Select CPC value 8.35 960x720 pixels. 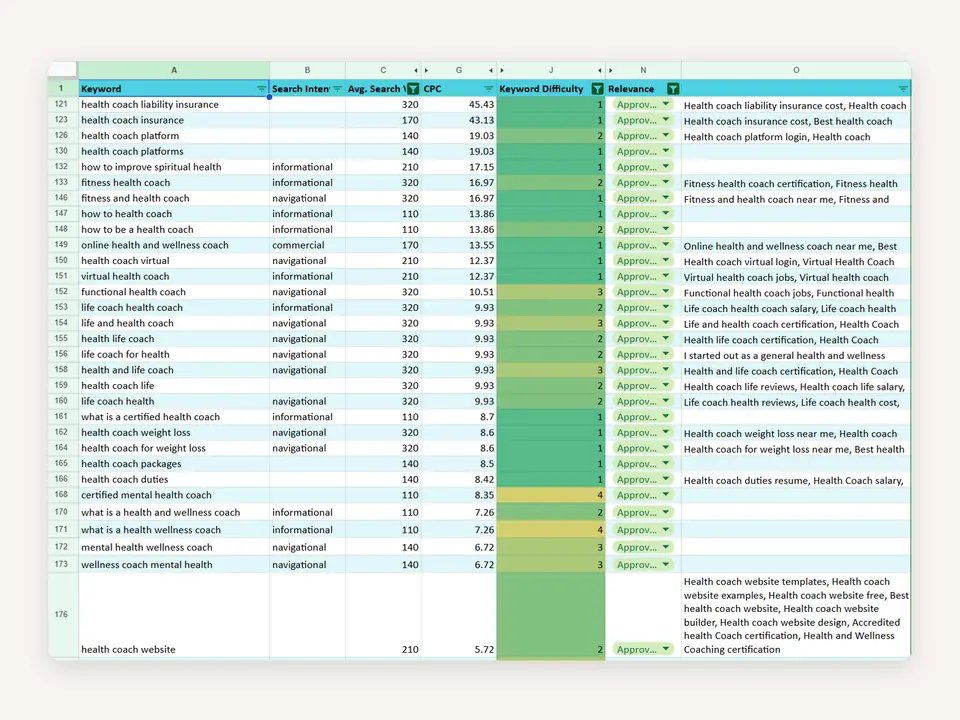click(x=459, y=495)
